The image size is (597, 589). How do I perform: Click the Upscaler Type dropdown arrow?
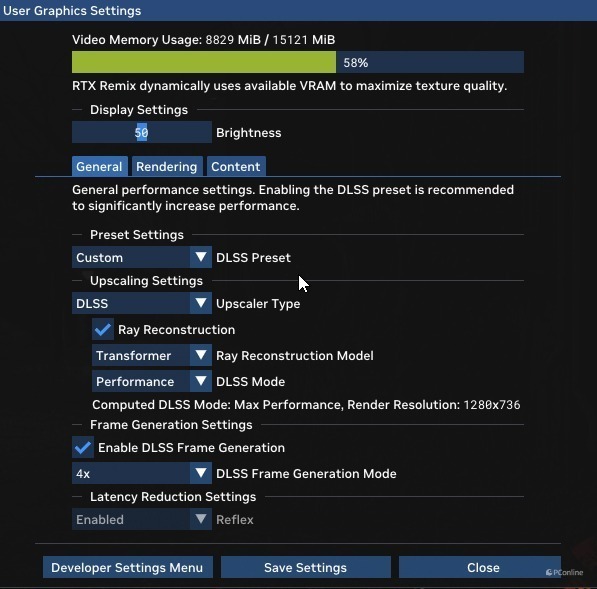(201, 303)
